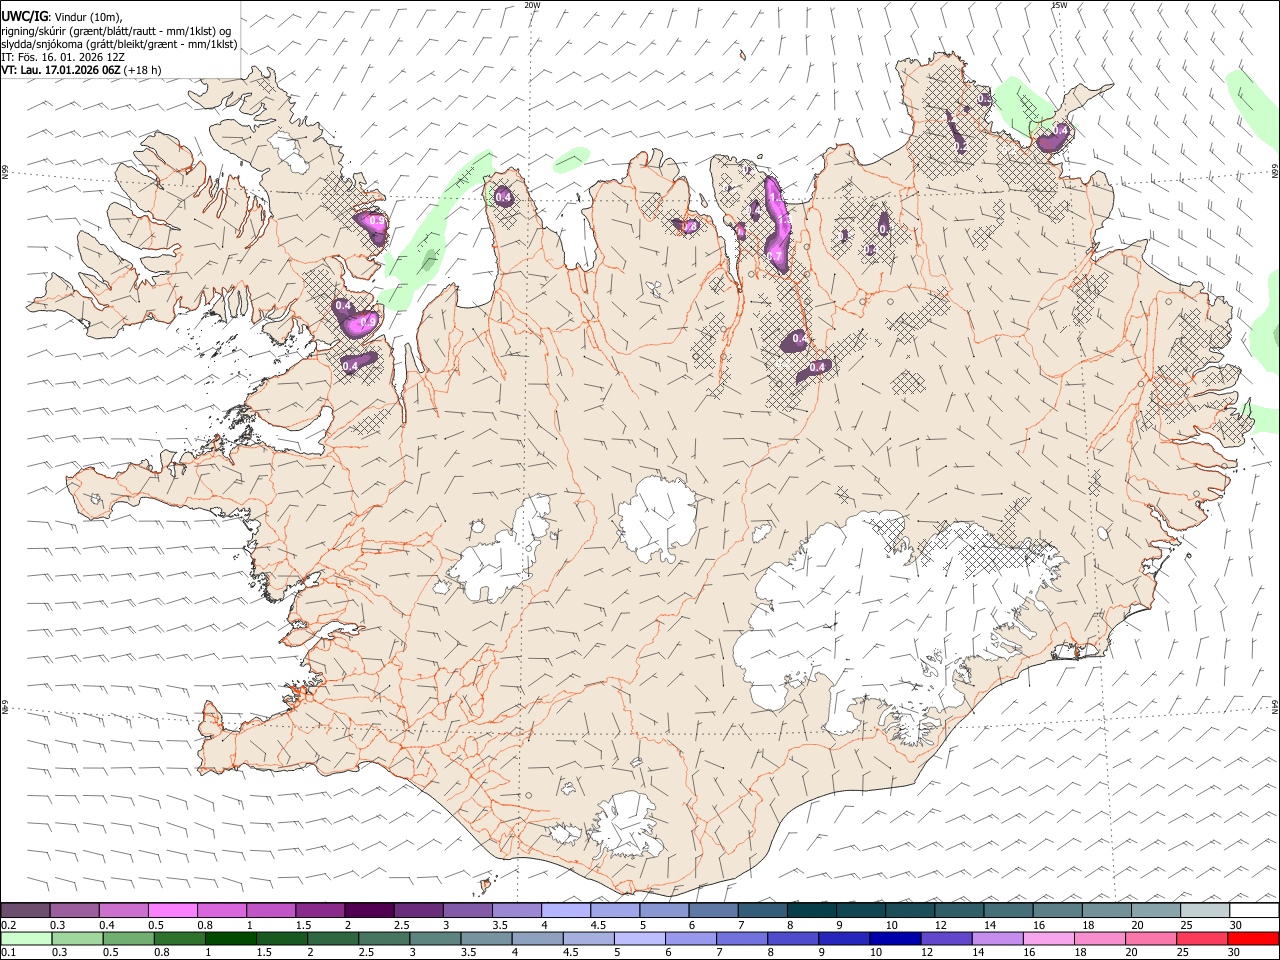1280x960 pixels.
Task: Click the 0.9 value in the western purple patch
Action: (367, 322)
